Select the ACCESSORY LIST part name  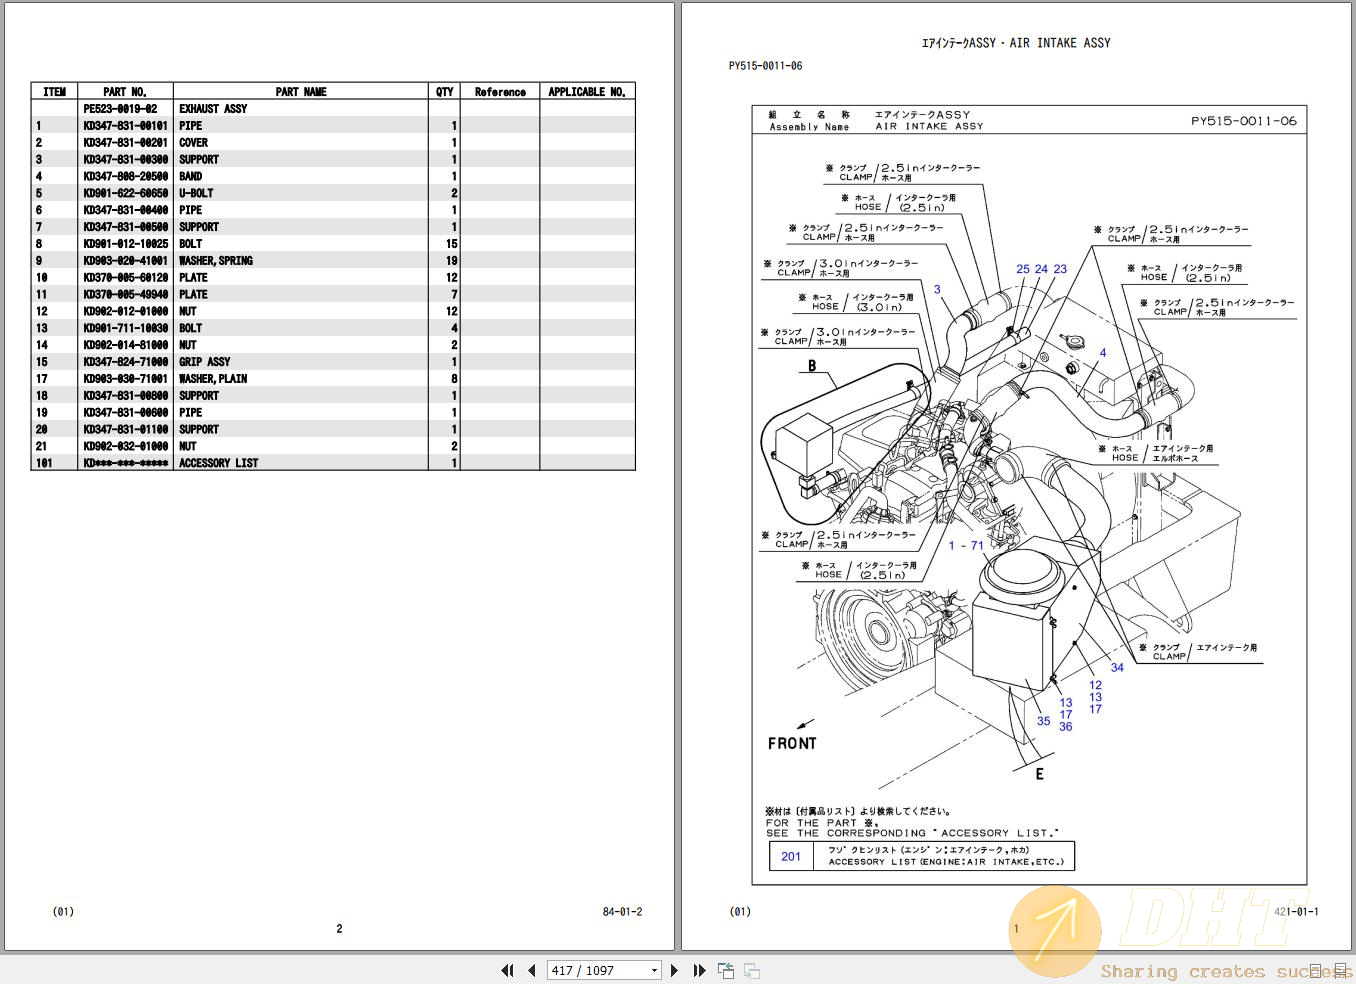[219, 463]
